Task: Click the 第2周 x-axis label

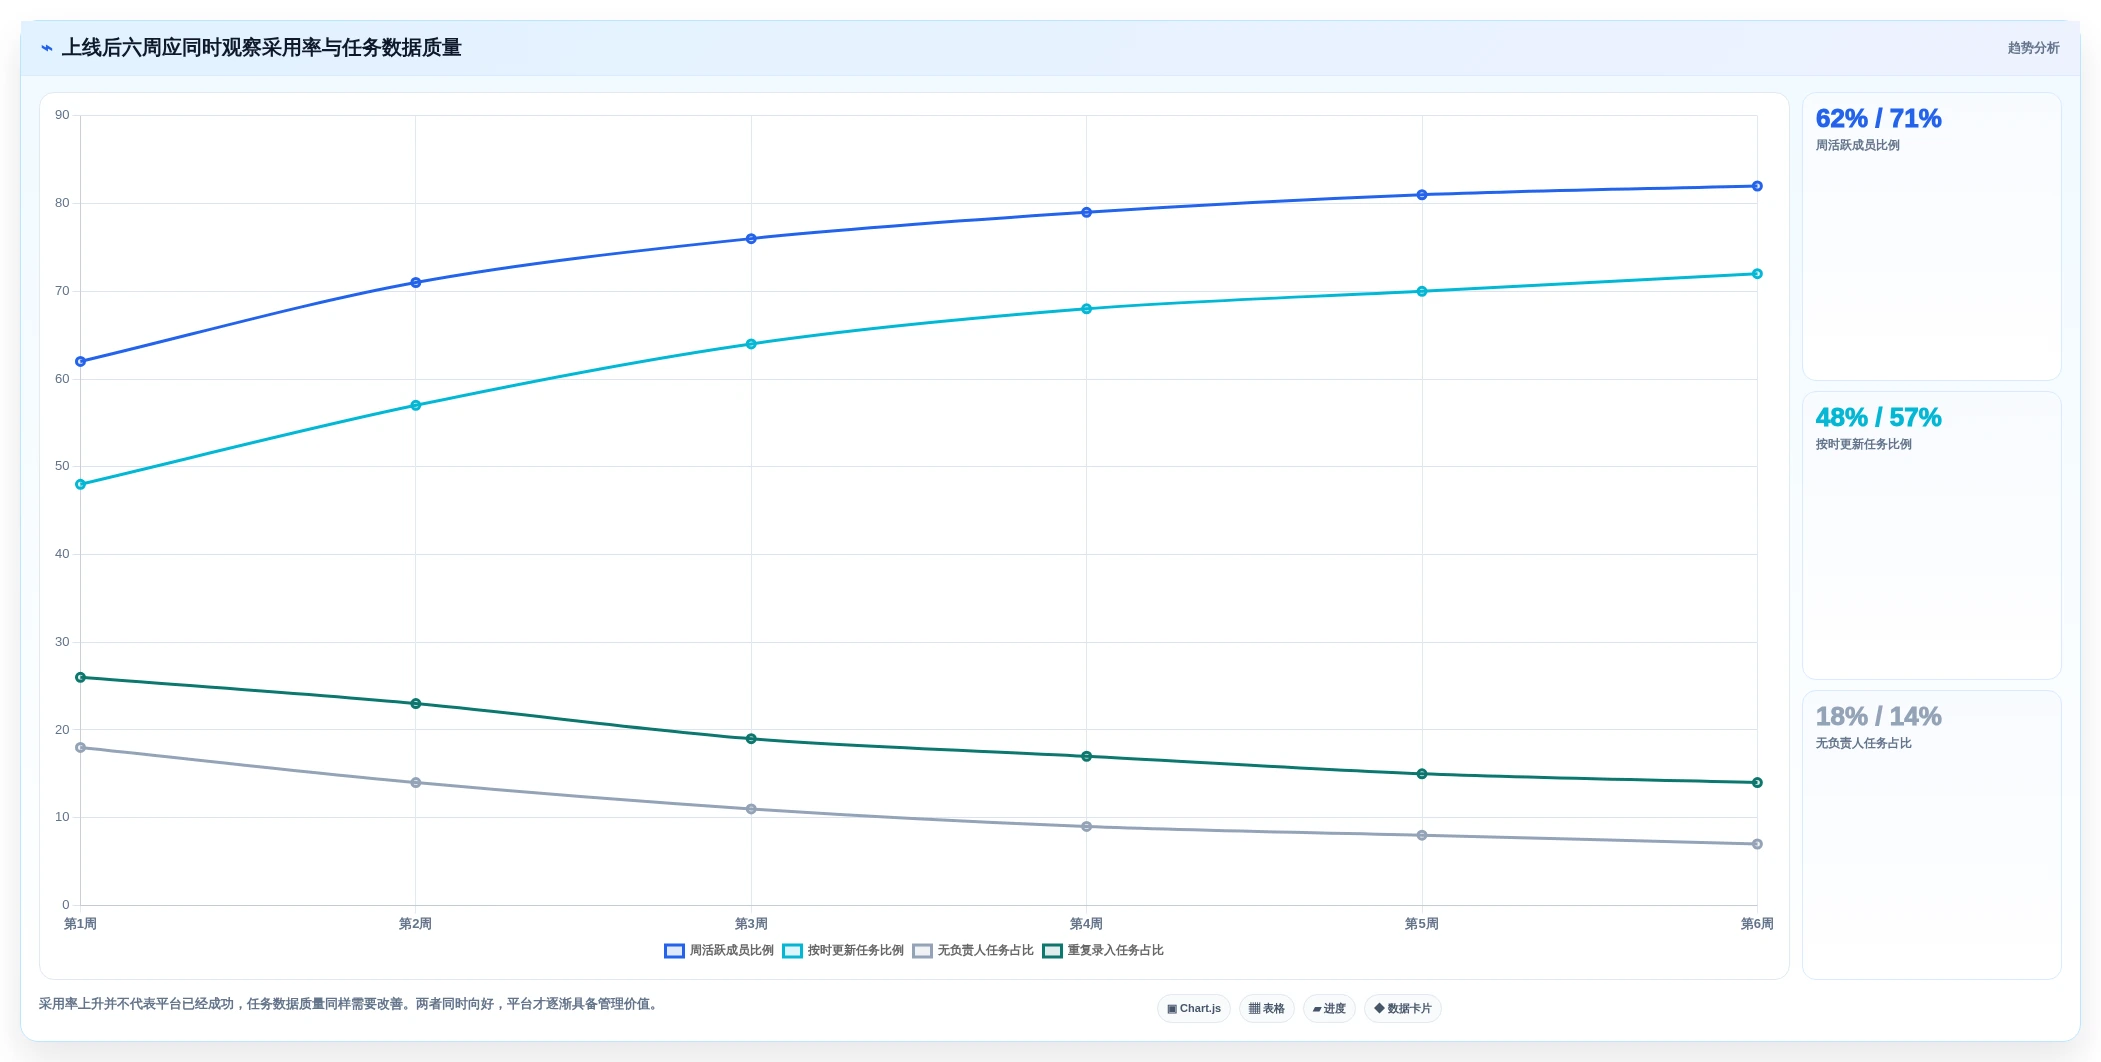Action: click(416, 924)
